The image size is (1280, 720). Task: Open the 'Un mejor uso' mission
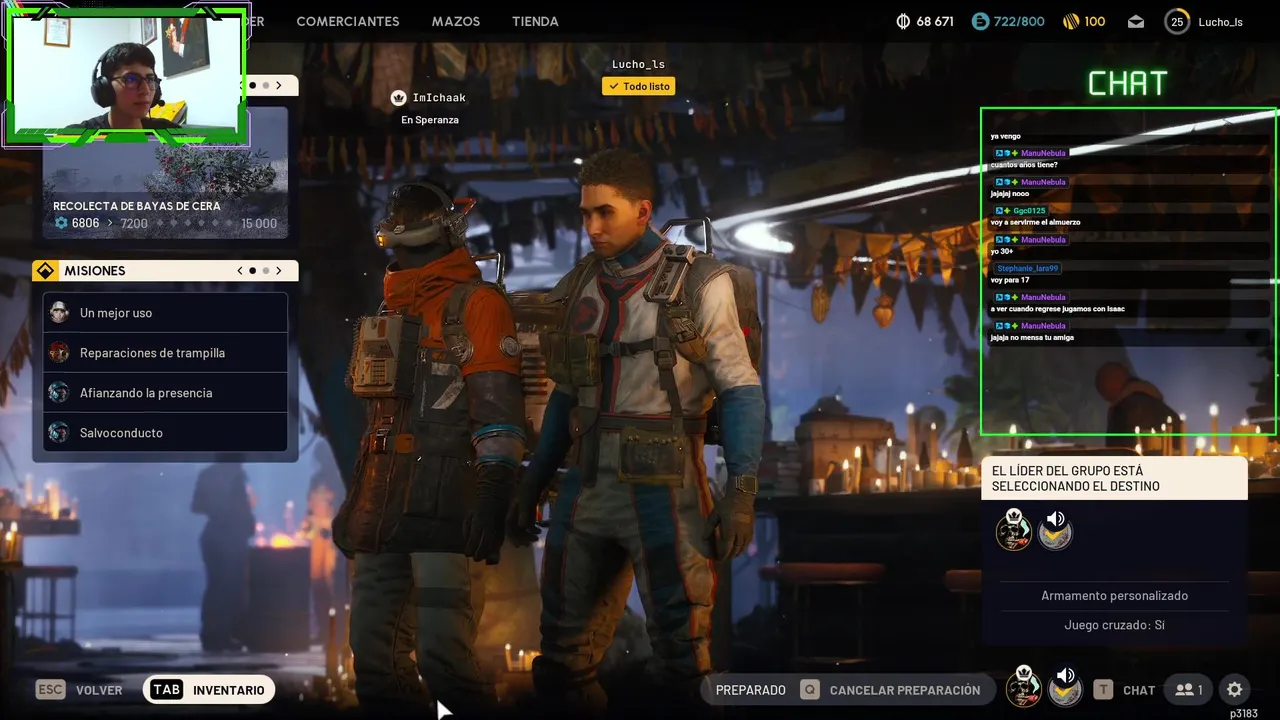[165, 313]
